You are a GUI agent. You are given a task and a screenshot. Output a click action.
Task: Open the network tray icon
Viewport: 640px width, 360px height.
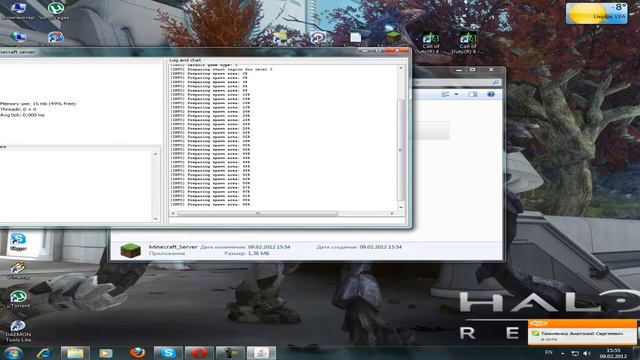575,353
